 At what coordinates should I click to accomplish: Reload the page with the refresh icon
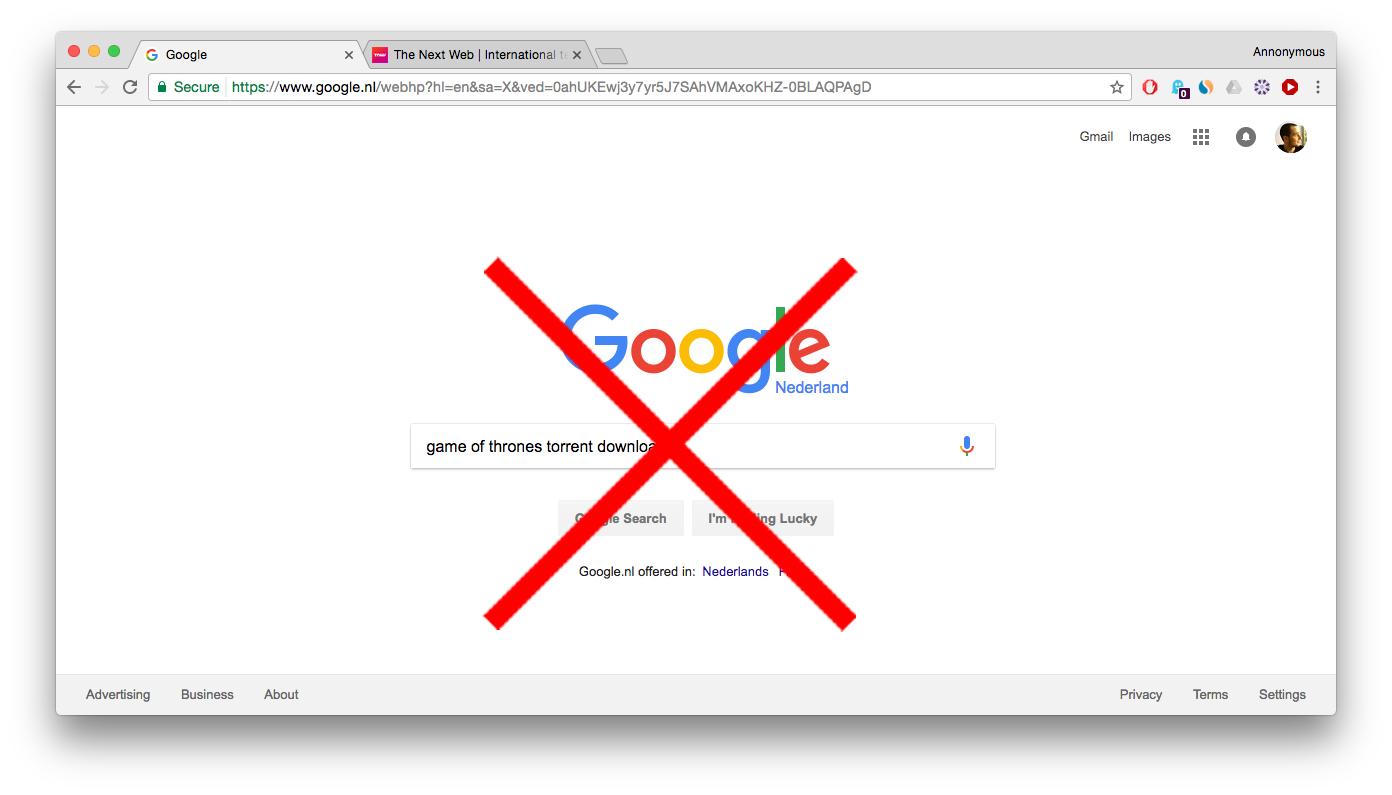(x=130, y=87)
